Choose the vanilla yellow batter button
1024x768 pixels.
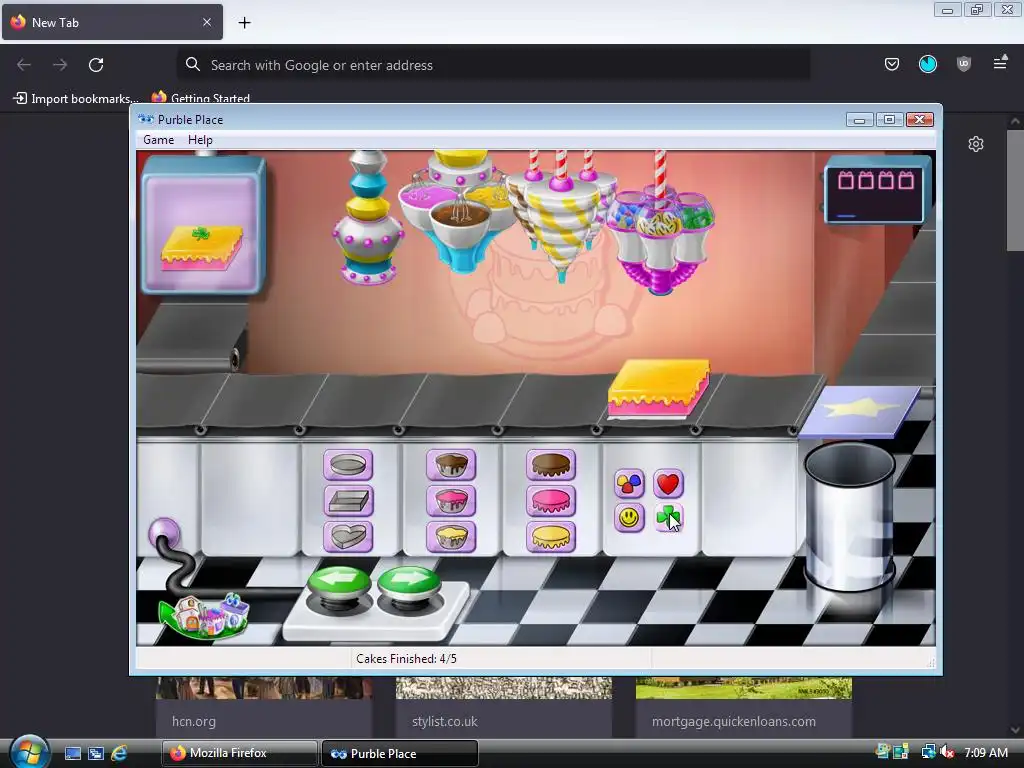click(x=451, y=537)
